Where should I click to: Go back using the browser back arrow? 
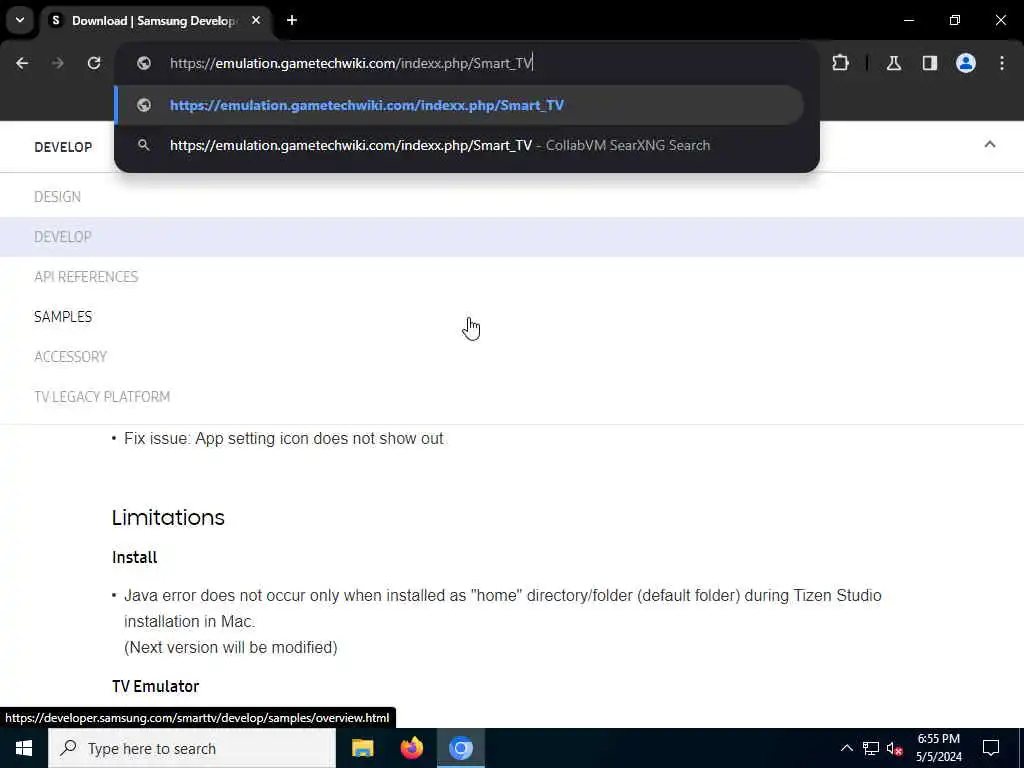coord(22,63)
